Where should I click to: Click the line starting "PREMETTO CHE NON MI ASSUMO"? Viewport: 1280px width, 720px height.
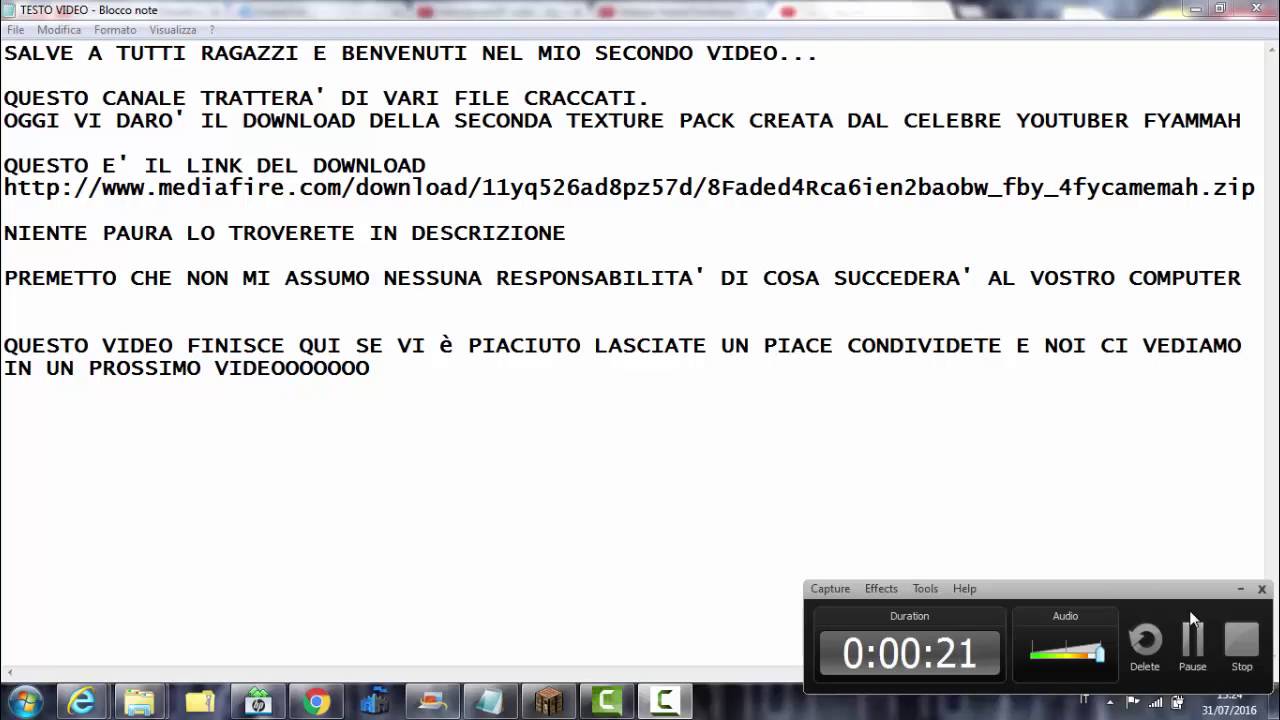click(x=622, y=278)
